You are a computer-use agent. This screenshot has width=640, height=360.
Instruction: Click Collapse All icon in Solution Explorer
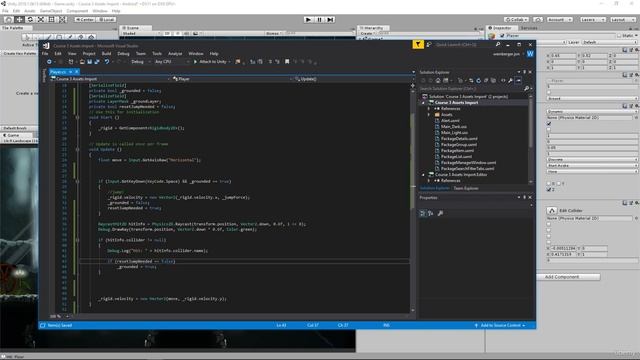click(486, 80)
